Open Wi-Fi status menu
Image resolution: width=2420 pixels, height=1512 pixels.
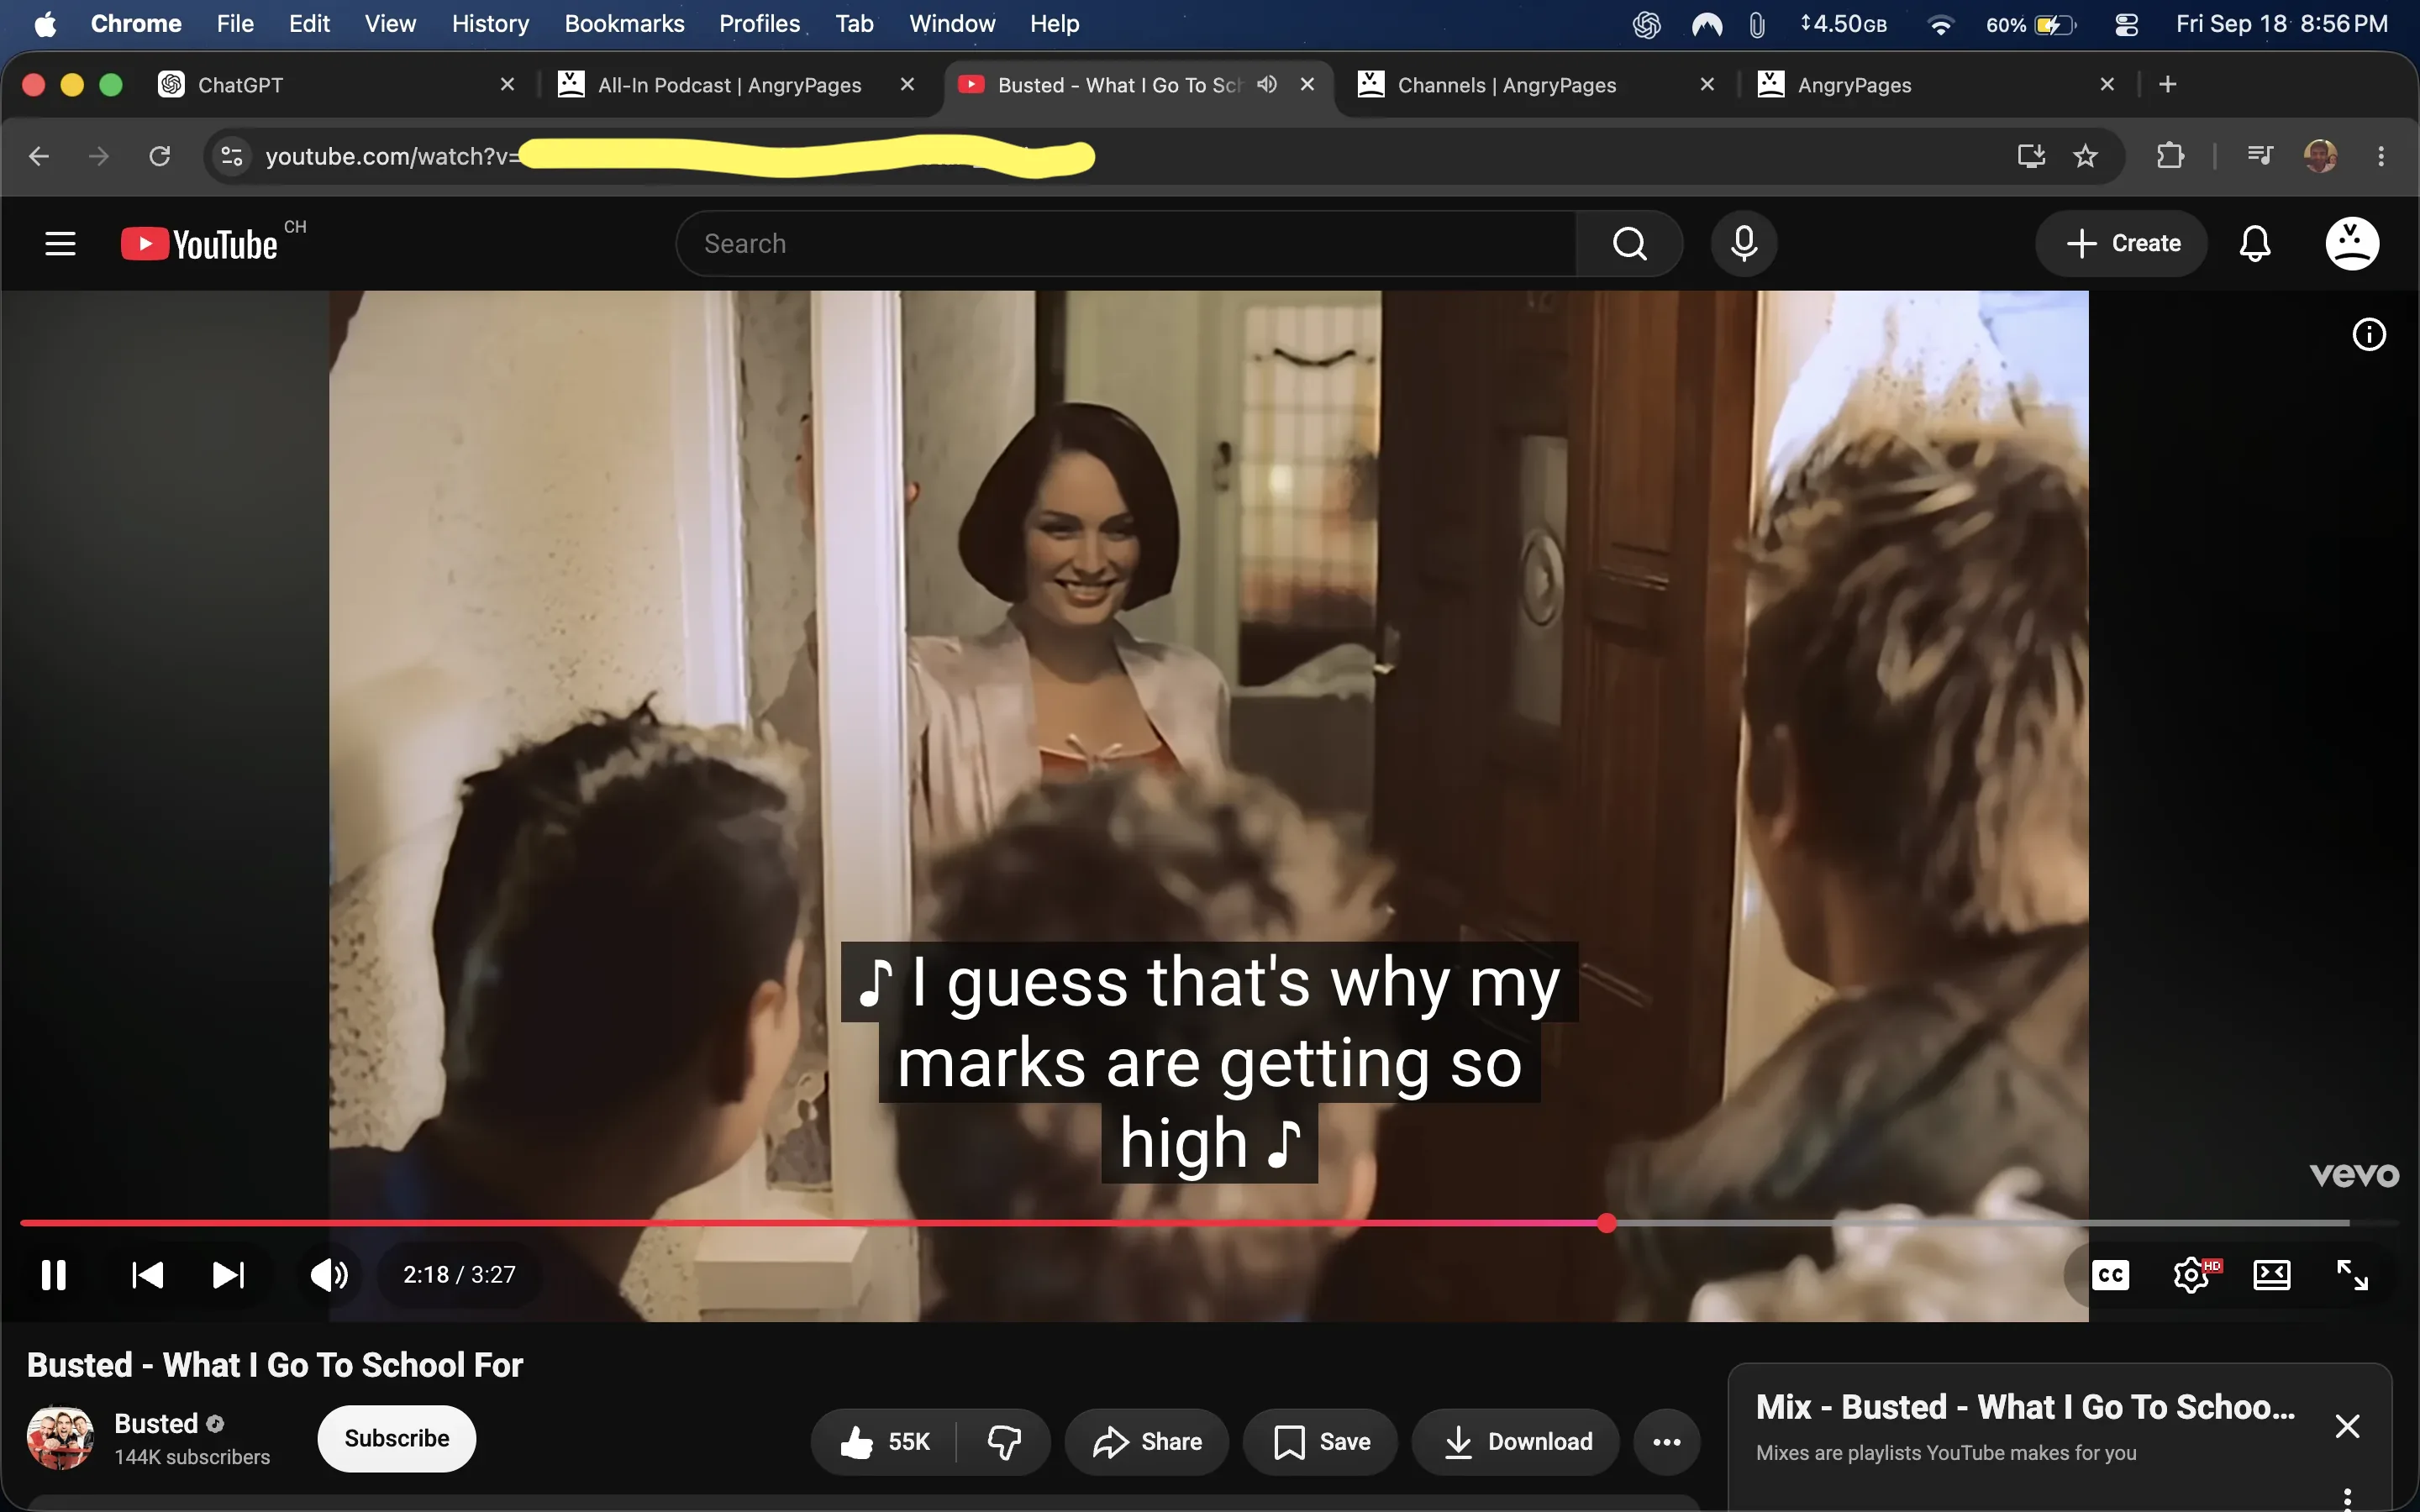[1940, 24]
